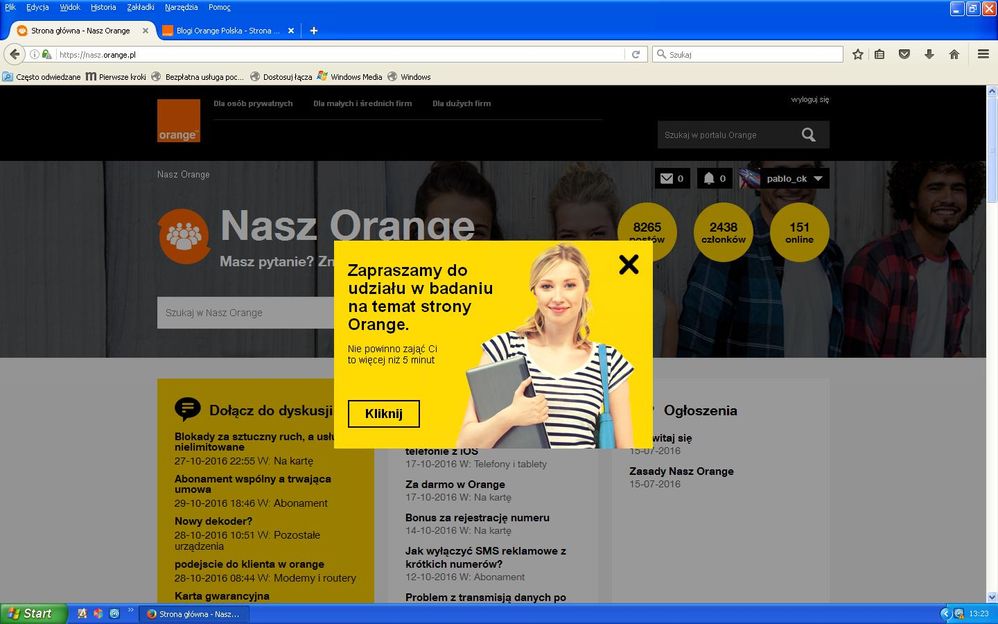Open 'Nowy dekoder?' discussion link
The image size is (998, 624).
tap(213, 521)
